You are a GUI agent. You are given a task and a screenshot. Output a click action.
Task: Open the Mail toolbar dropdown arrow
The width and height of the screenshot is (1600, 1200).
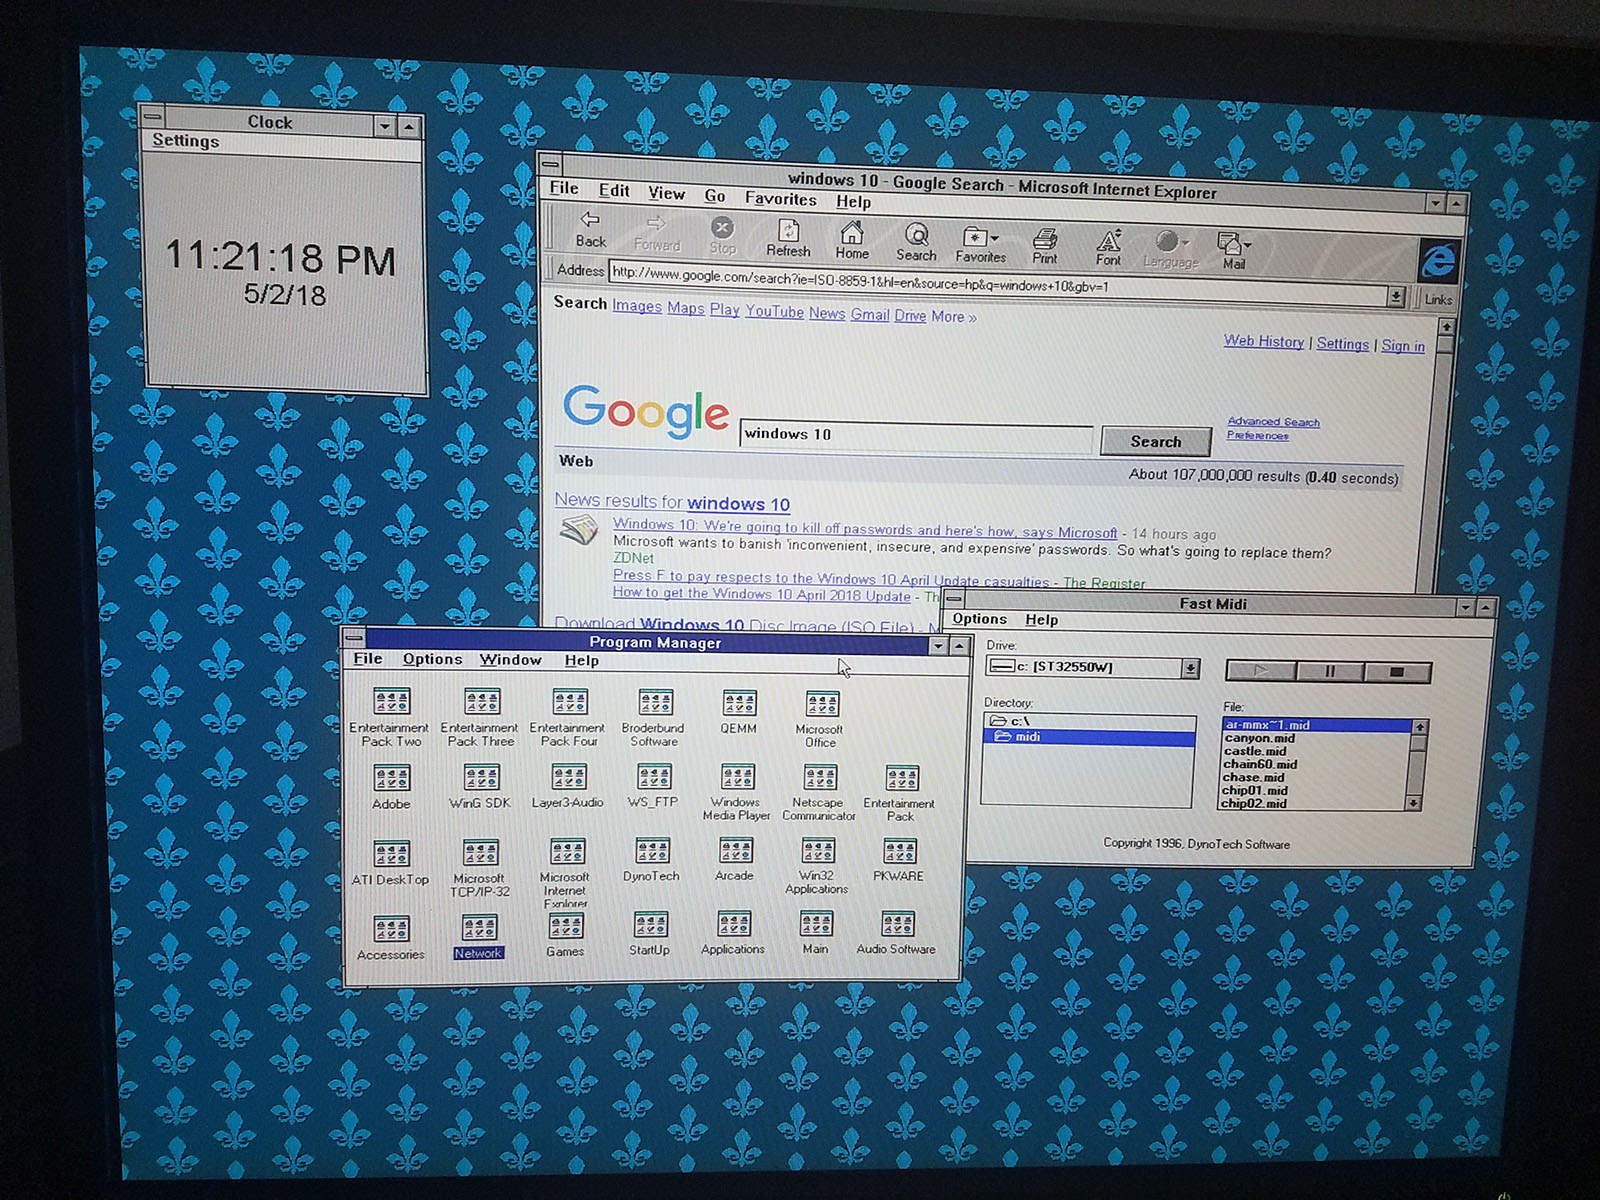[x=1247, y=244]
